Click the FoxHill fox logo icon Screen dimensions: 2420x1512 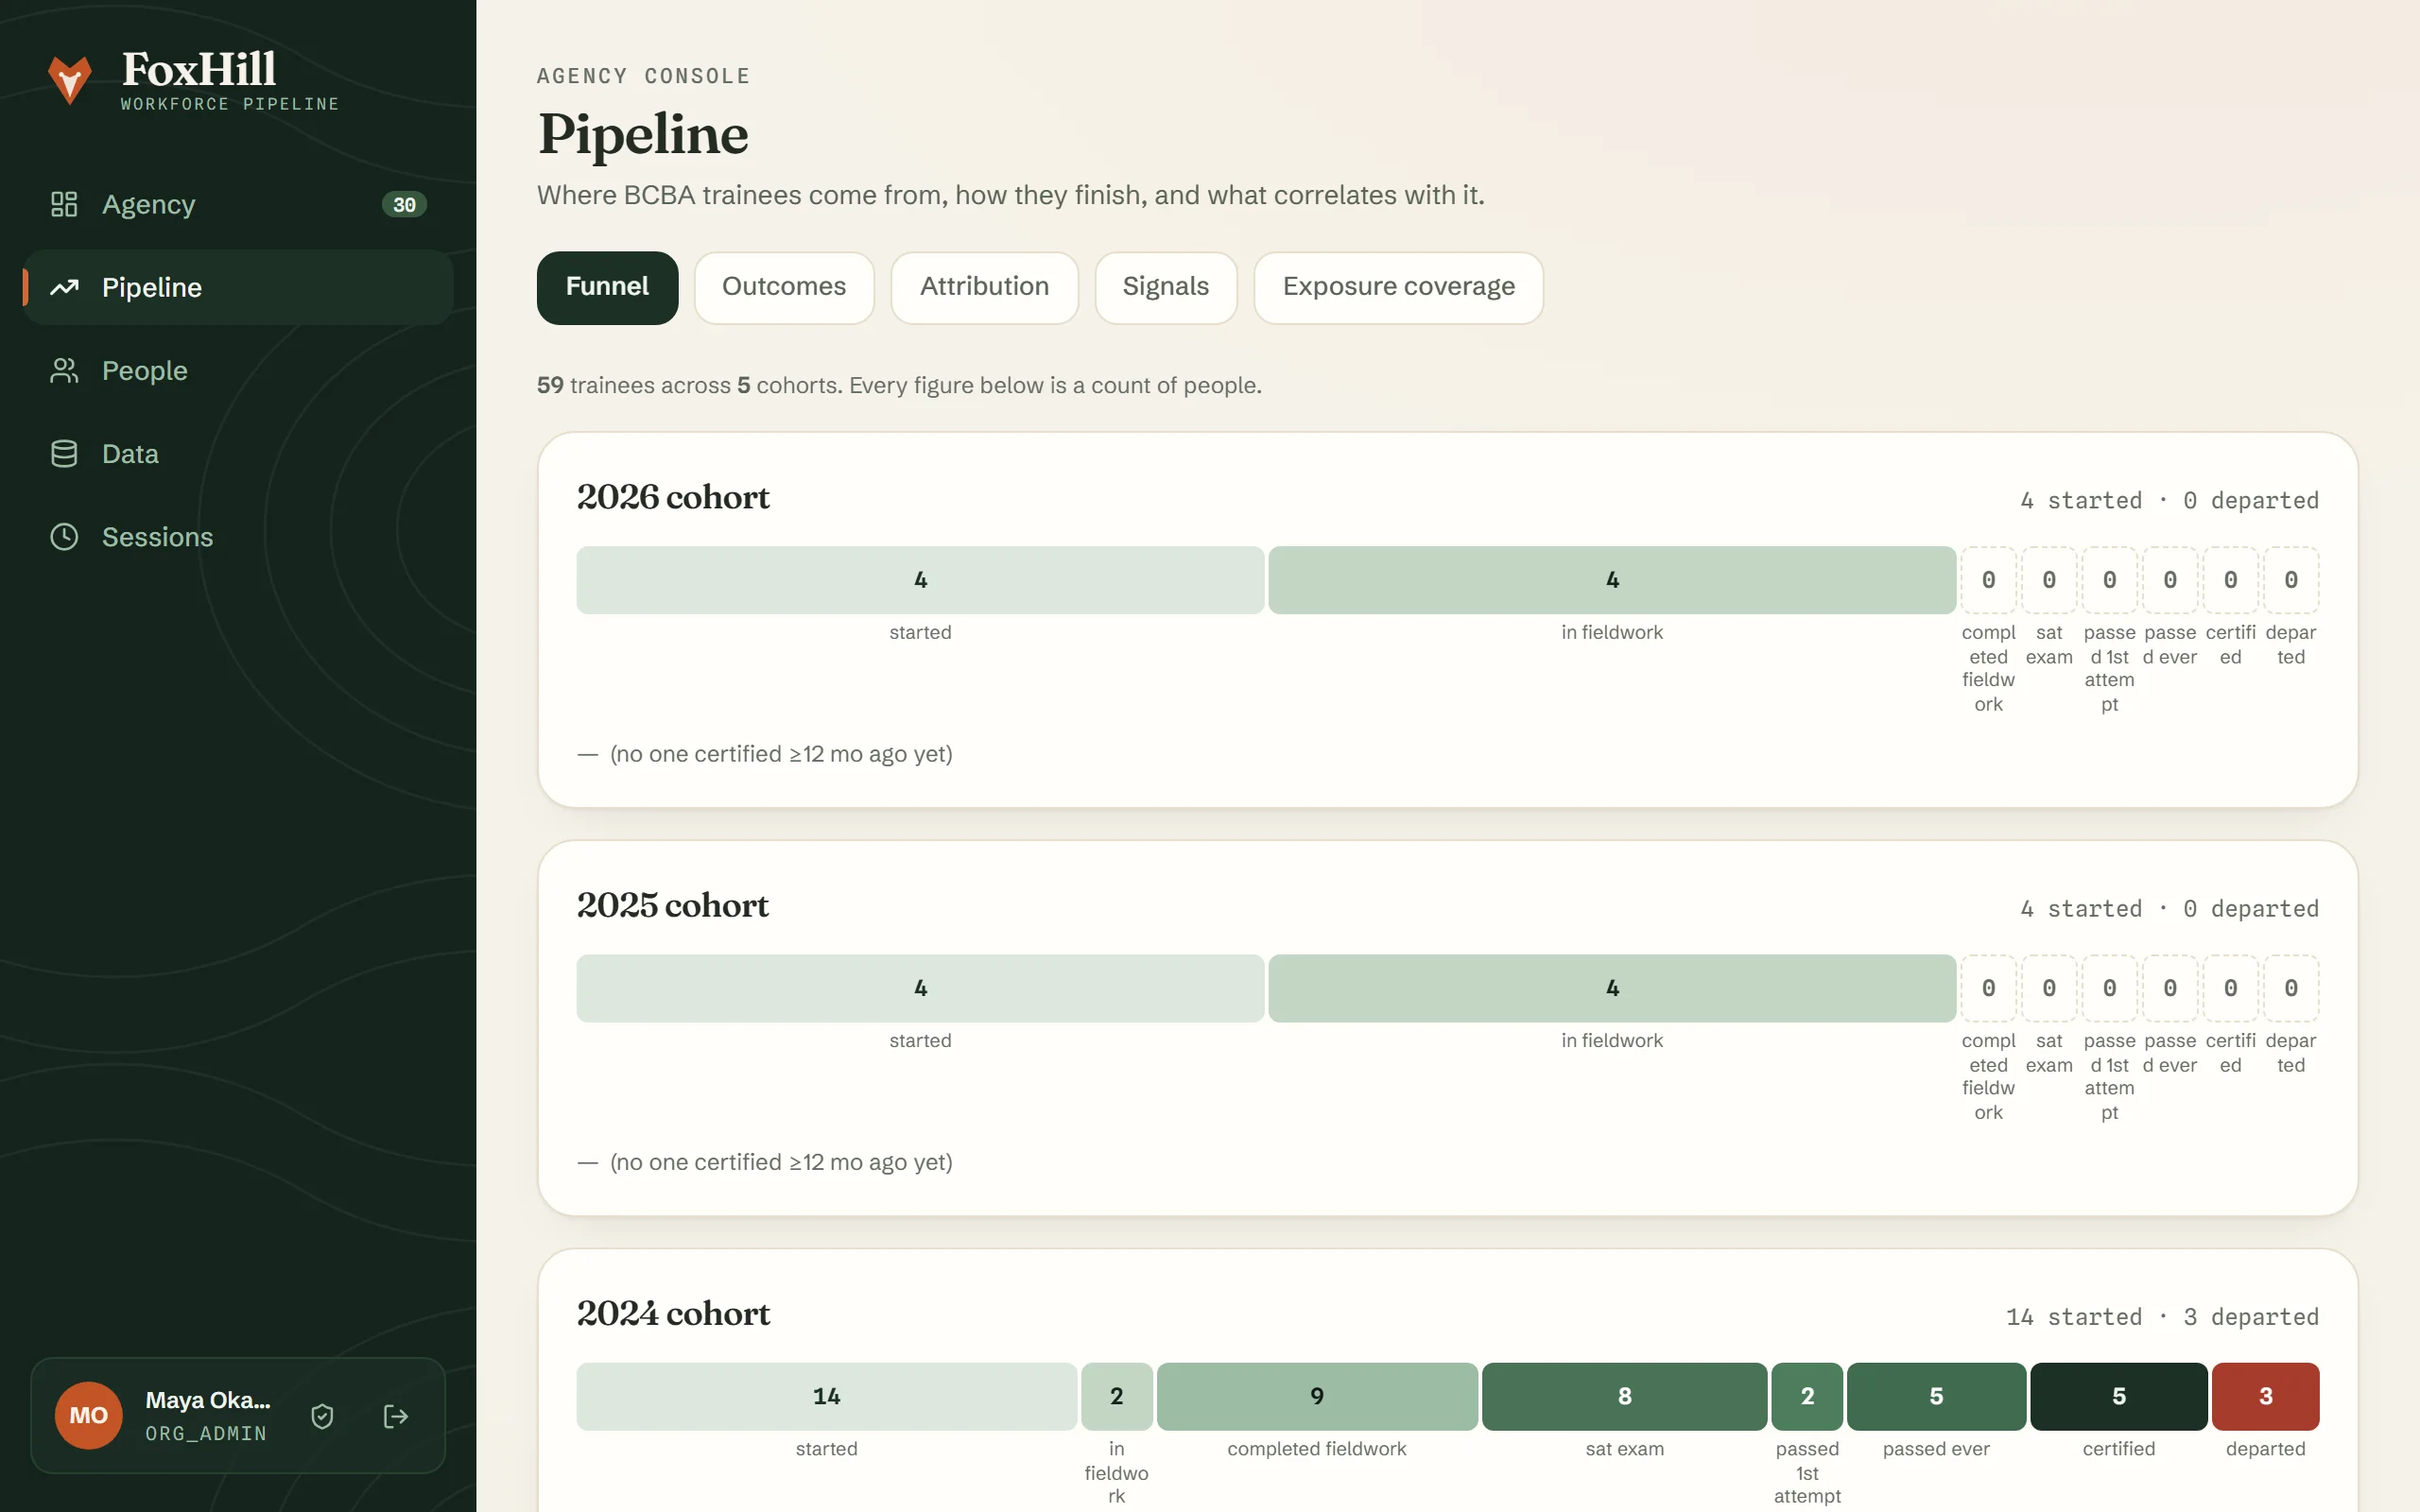(70, 79)
